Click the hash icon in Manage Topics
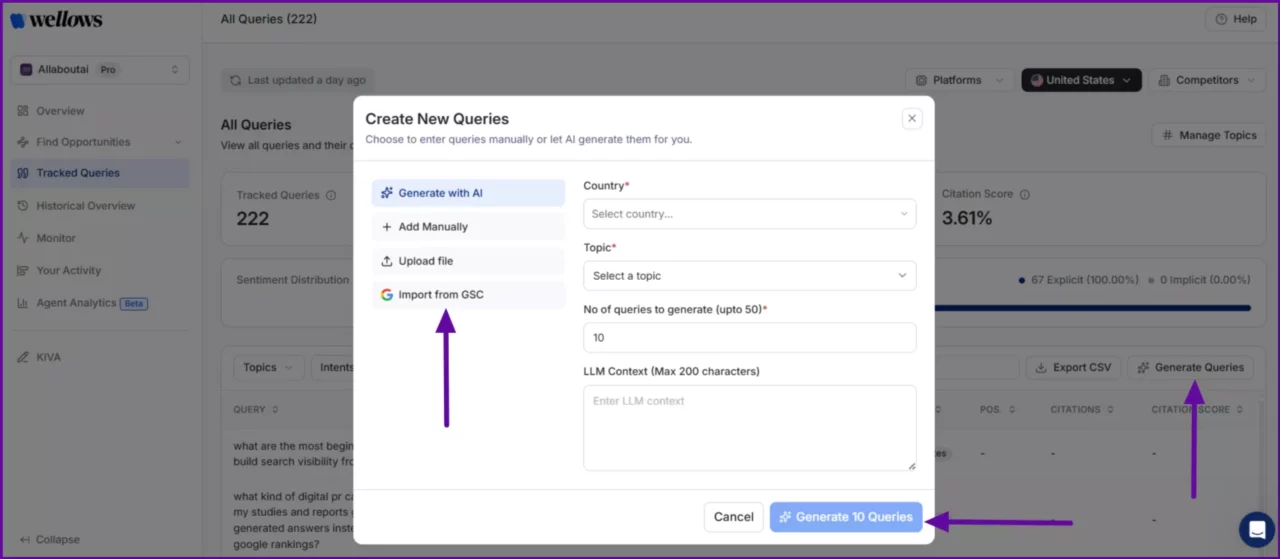Viewport: 1280px width, 559px height. pyautogui.click(x=1168, y=135)
